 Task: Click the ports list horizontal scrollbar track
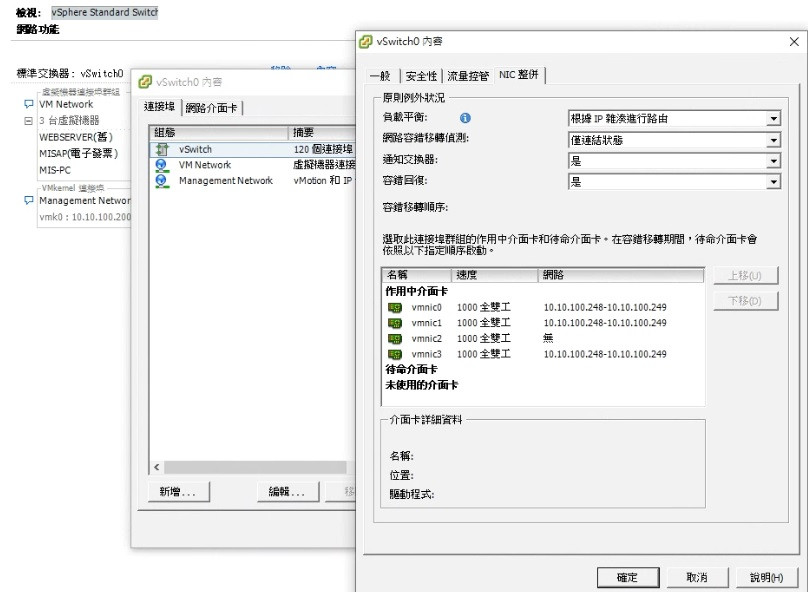click(x=256, y=467)
